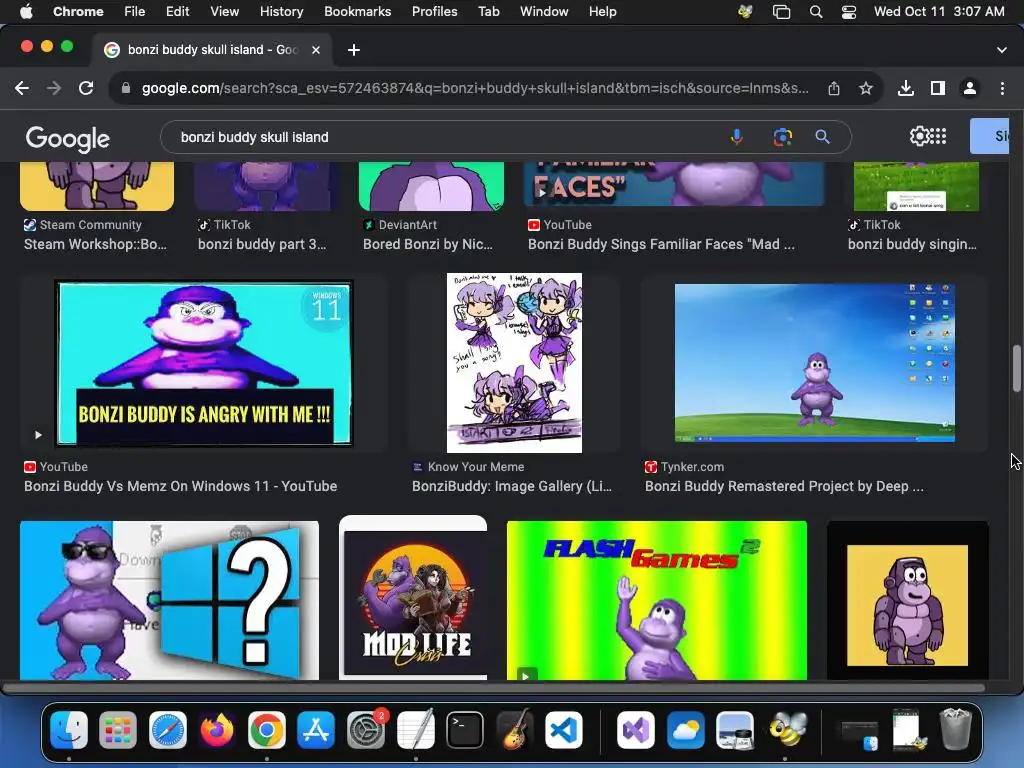This screenshot has width=1024, height=768.
Task: Open the Windows XP desktop Bonzi image
Action: click(814, 362)
